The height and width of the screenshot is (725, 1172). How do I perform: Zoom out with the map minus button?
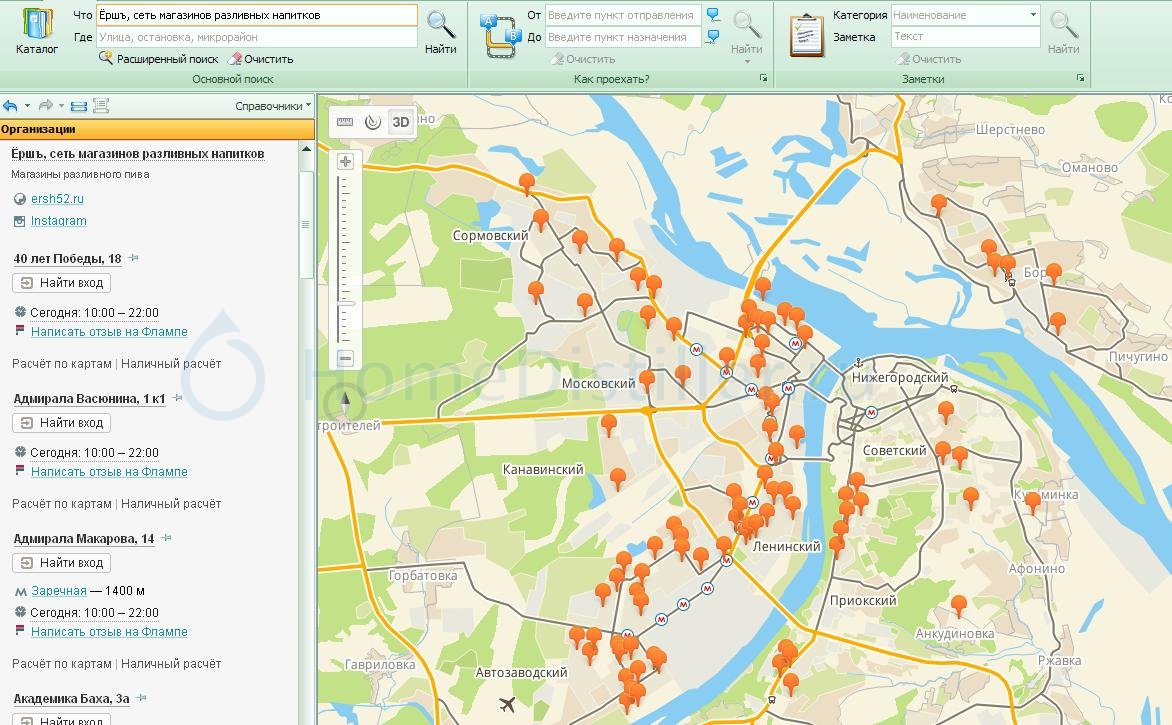pos(345,359)
